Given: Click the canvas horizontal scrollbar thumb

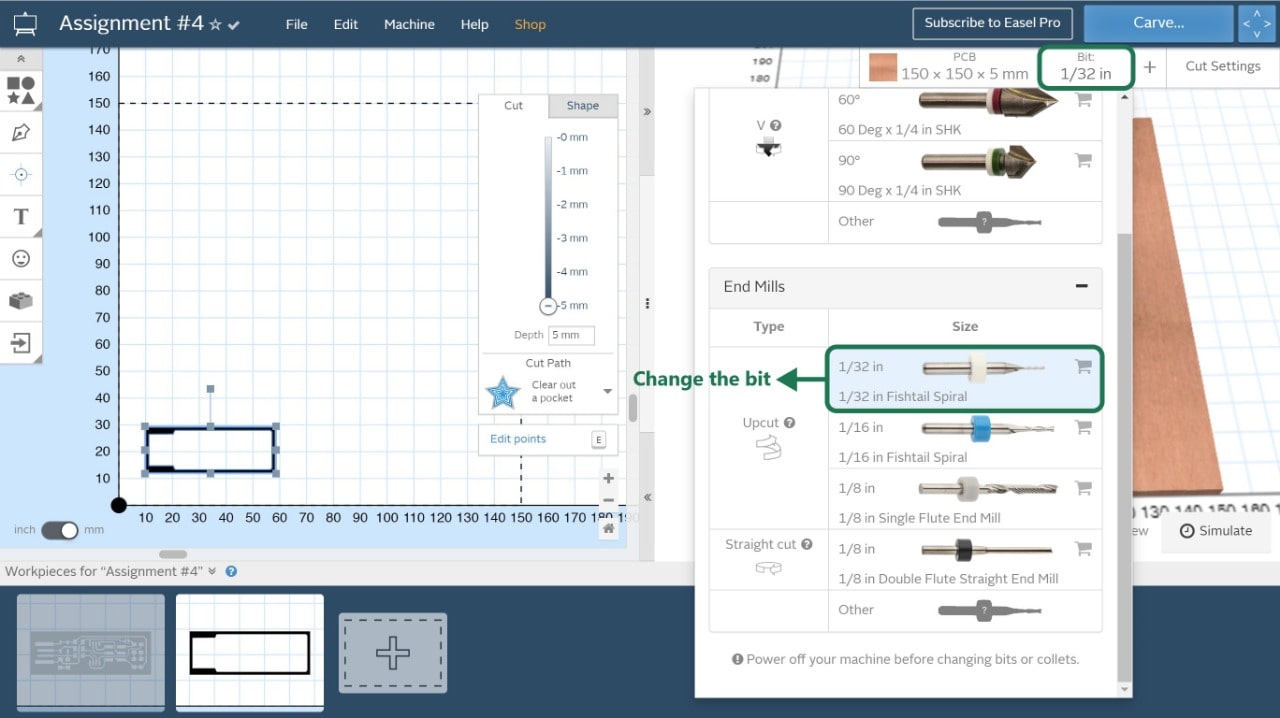Looking at the screenshot, I should (x=173, y=554).
